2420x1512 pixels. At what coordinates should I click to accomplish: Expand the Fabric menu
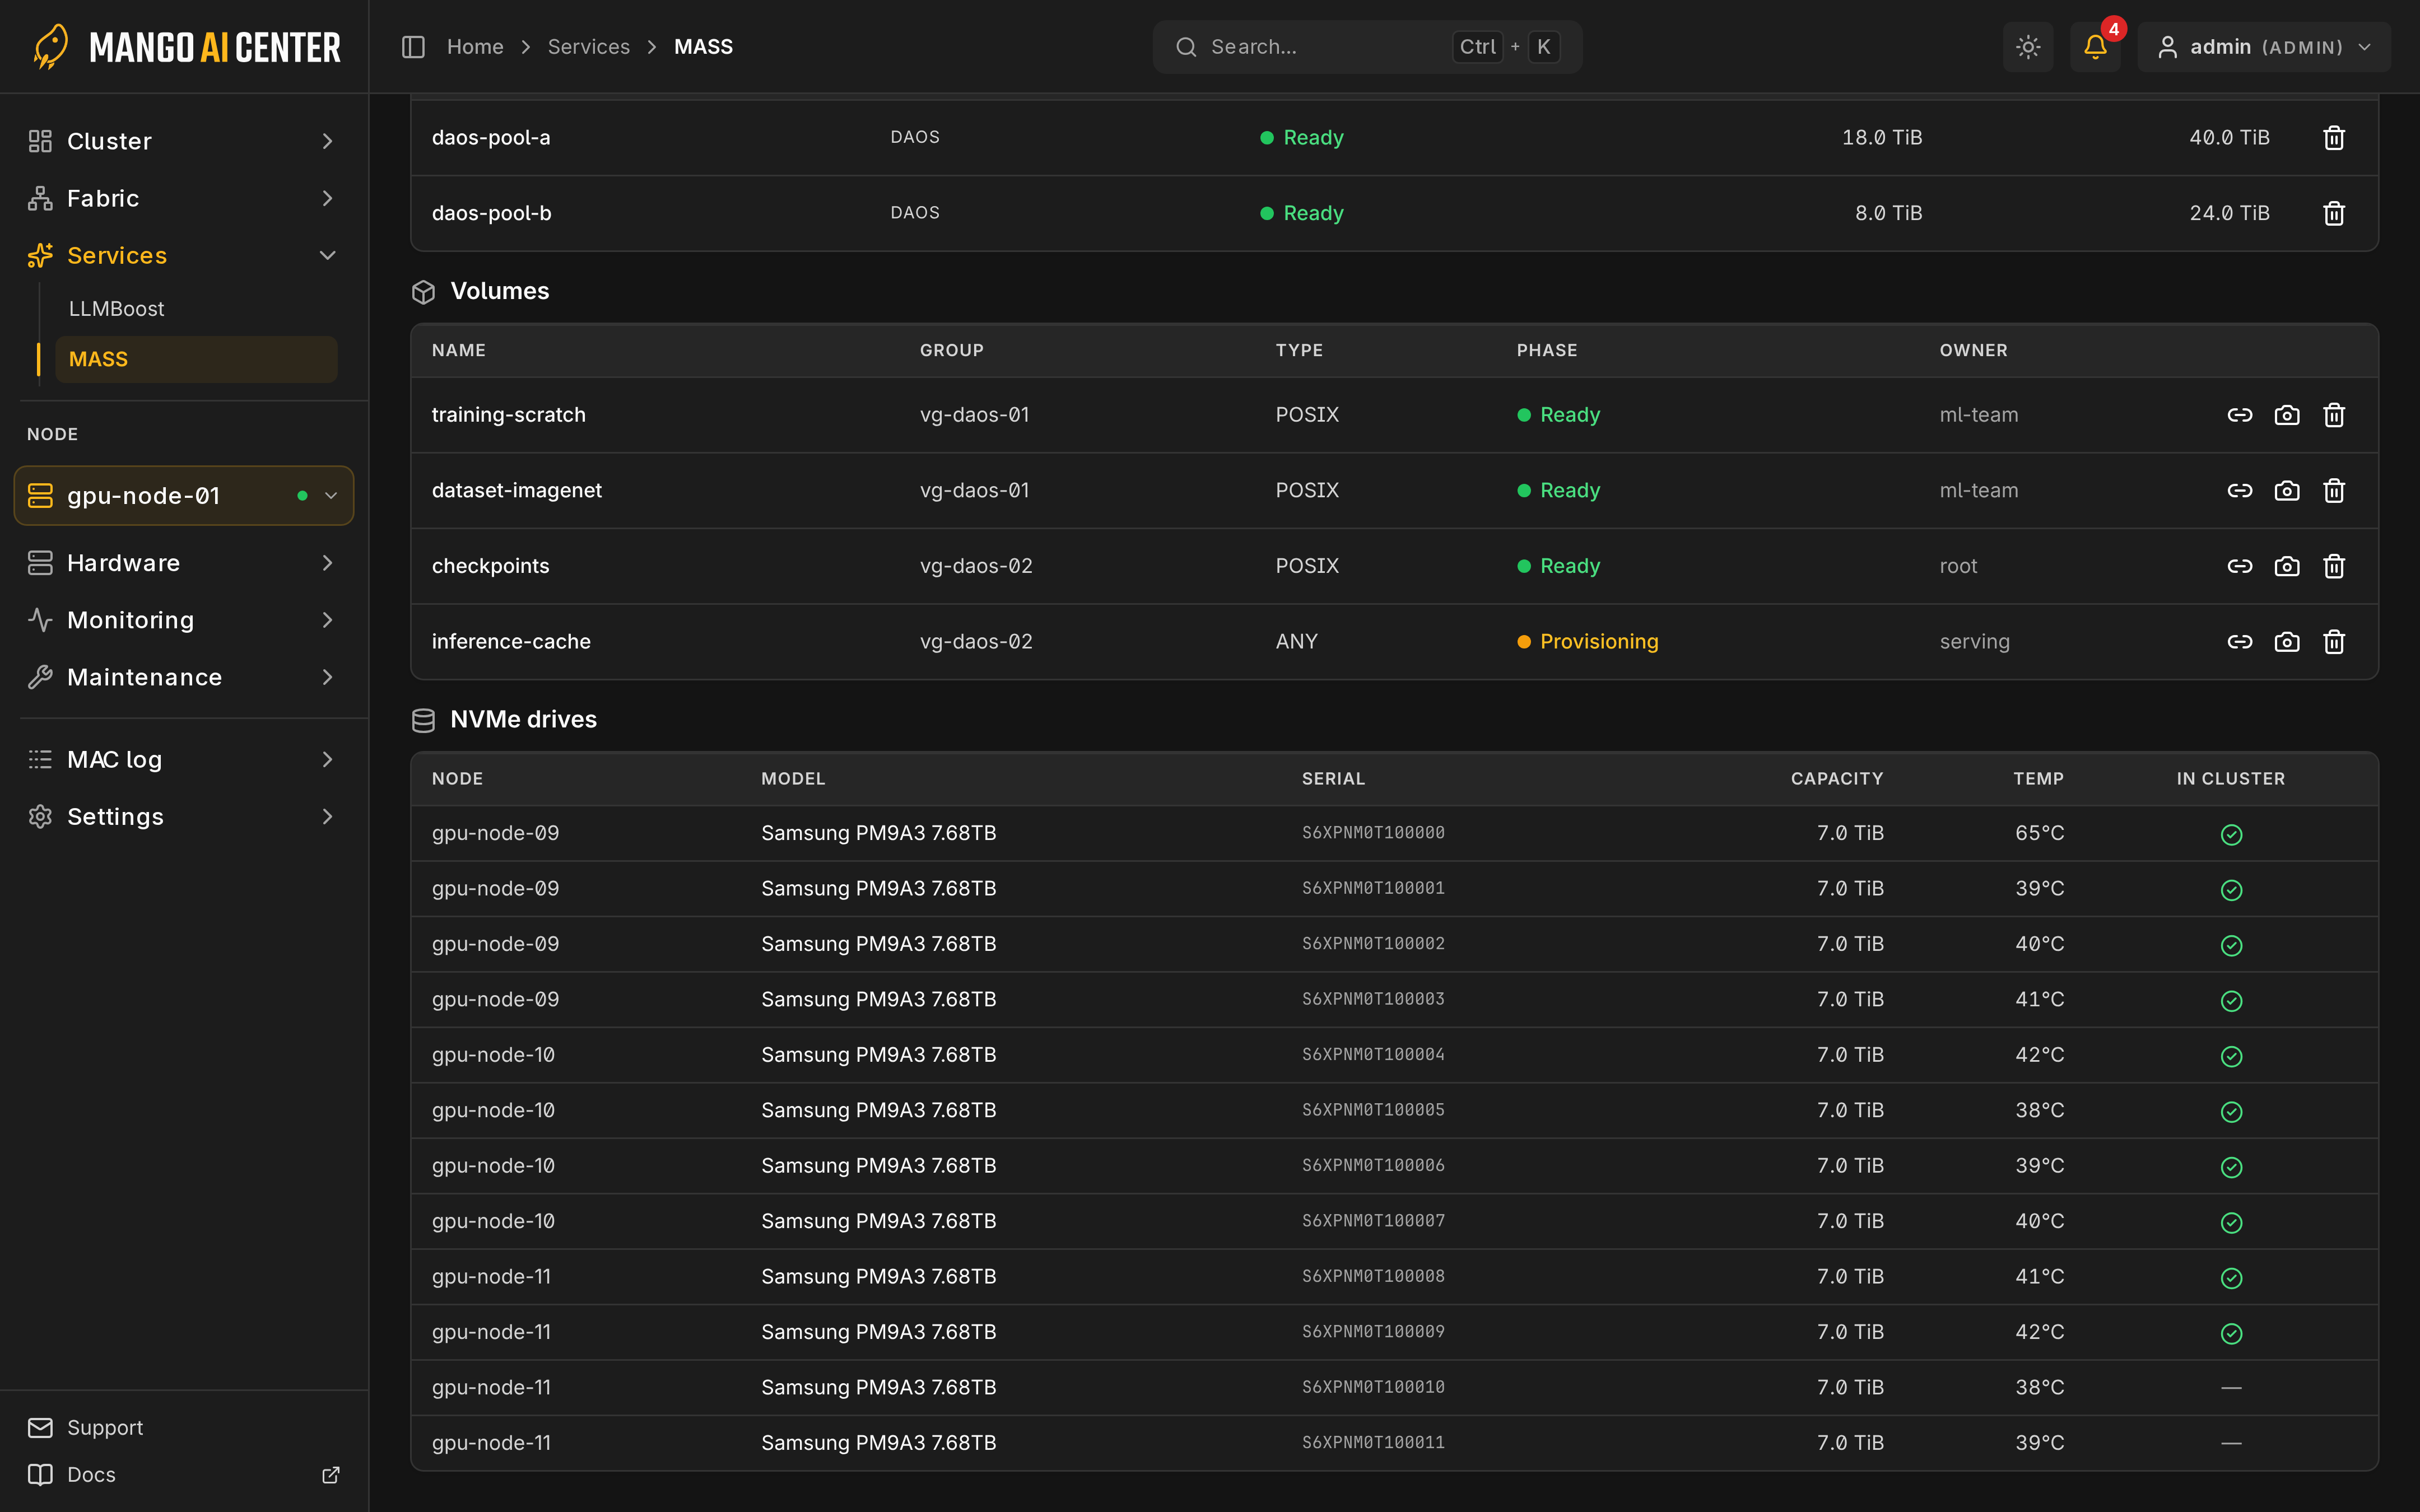click(184, 198)
